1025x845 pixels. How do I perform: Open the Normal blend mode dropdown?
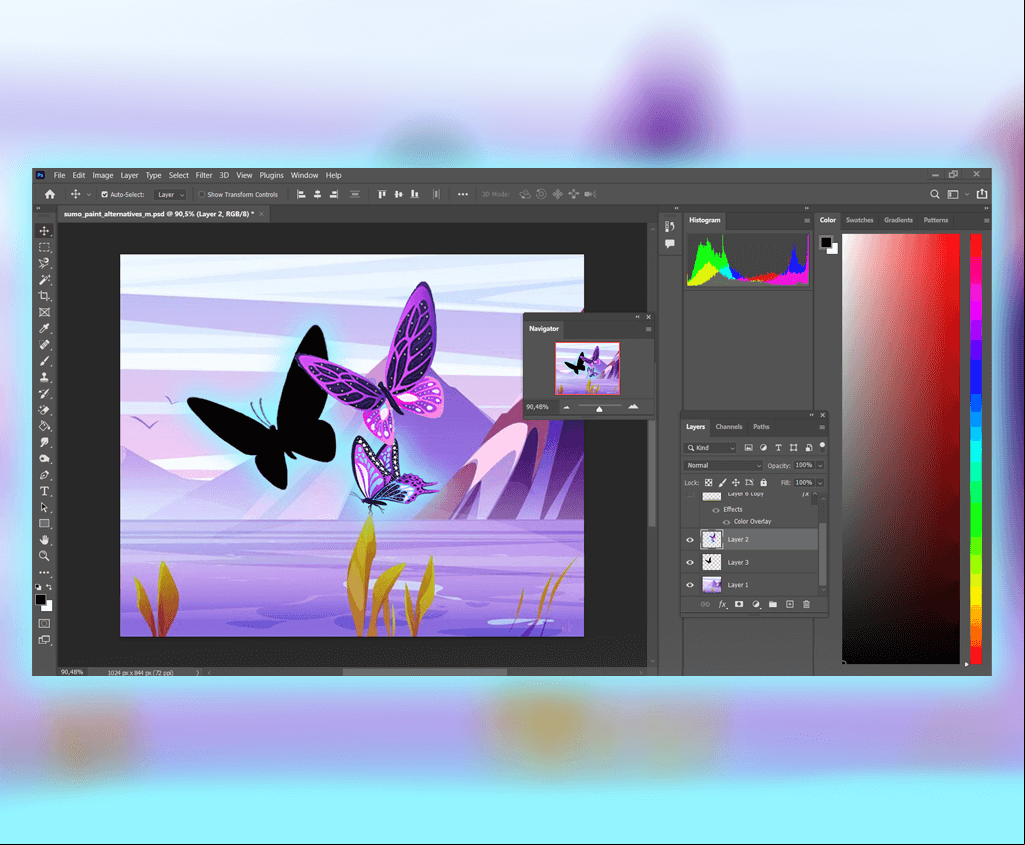[x=723, y=465]
